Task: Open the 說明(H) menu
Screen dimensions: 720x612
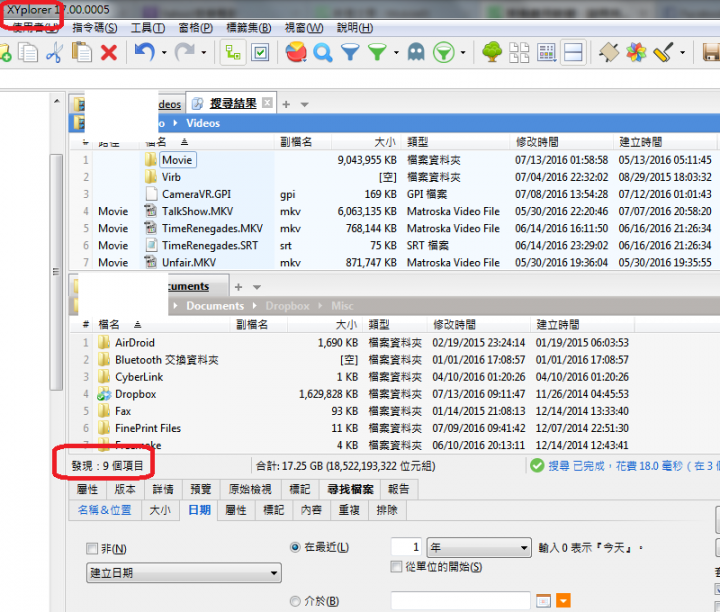Action: click(x=355, y=28)
